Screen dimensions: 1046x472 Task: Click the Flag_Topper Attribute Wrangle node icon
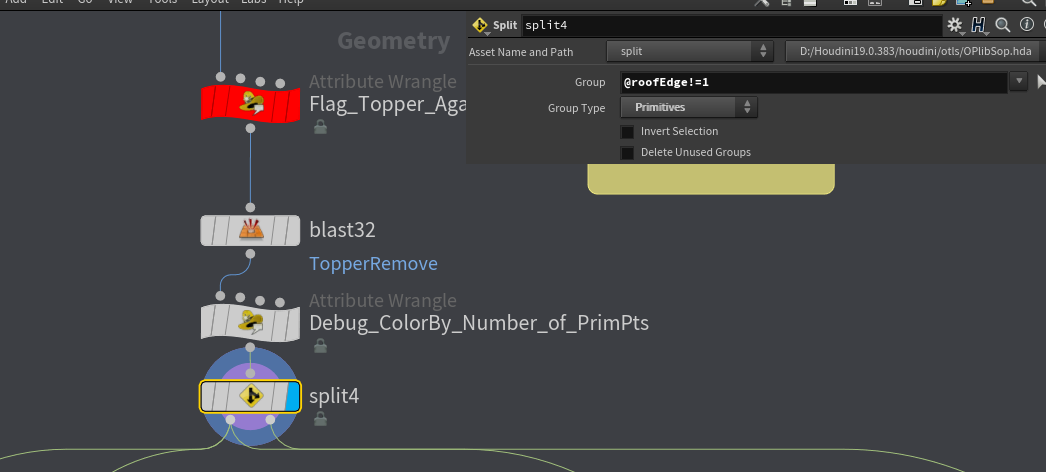(250, 102)
